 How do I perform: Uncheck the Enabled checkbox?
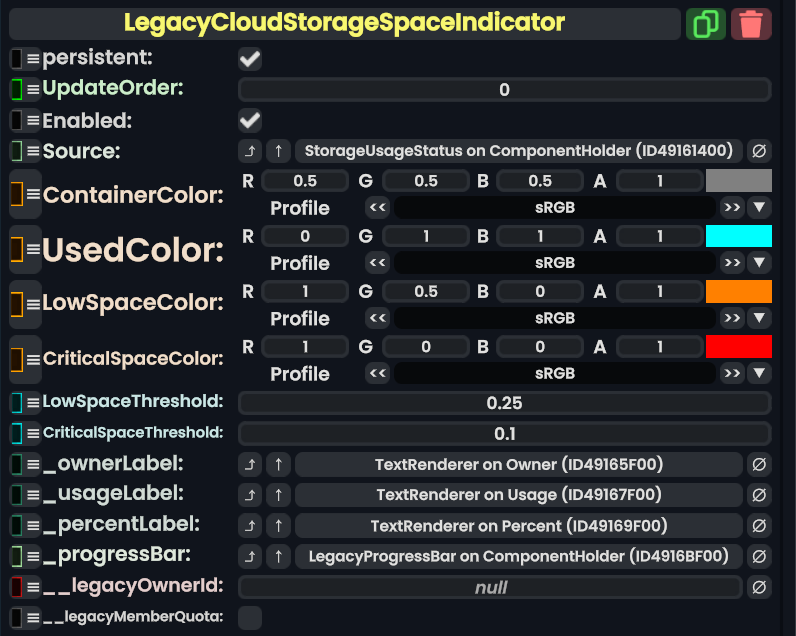pos(250,121)
